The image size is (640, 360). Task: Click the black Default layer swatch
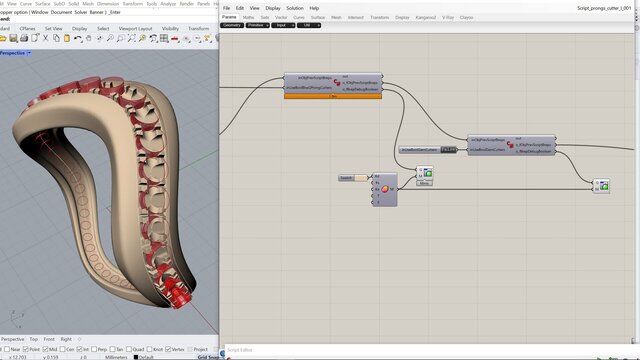tap(136, 357)
